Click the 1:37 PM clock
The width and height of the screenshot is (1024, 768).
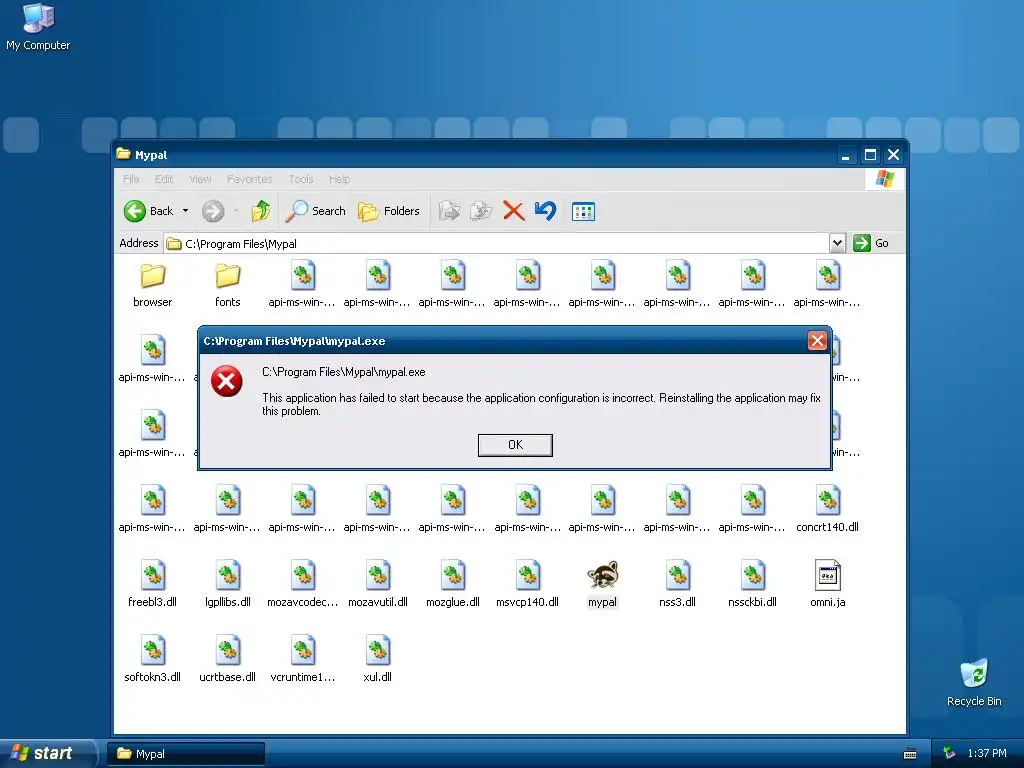click(x=987, y=754)
